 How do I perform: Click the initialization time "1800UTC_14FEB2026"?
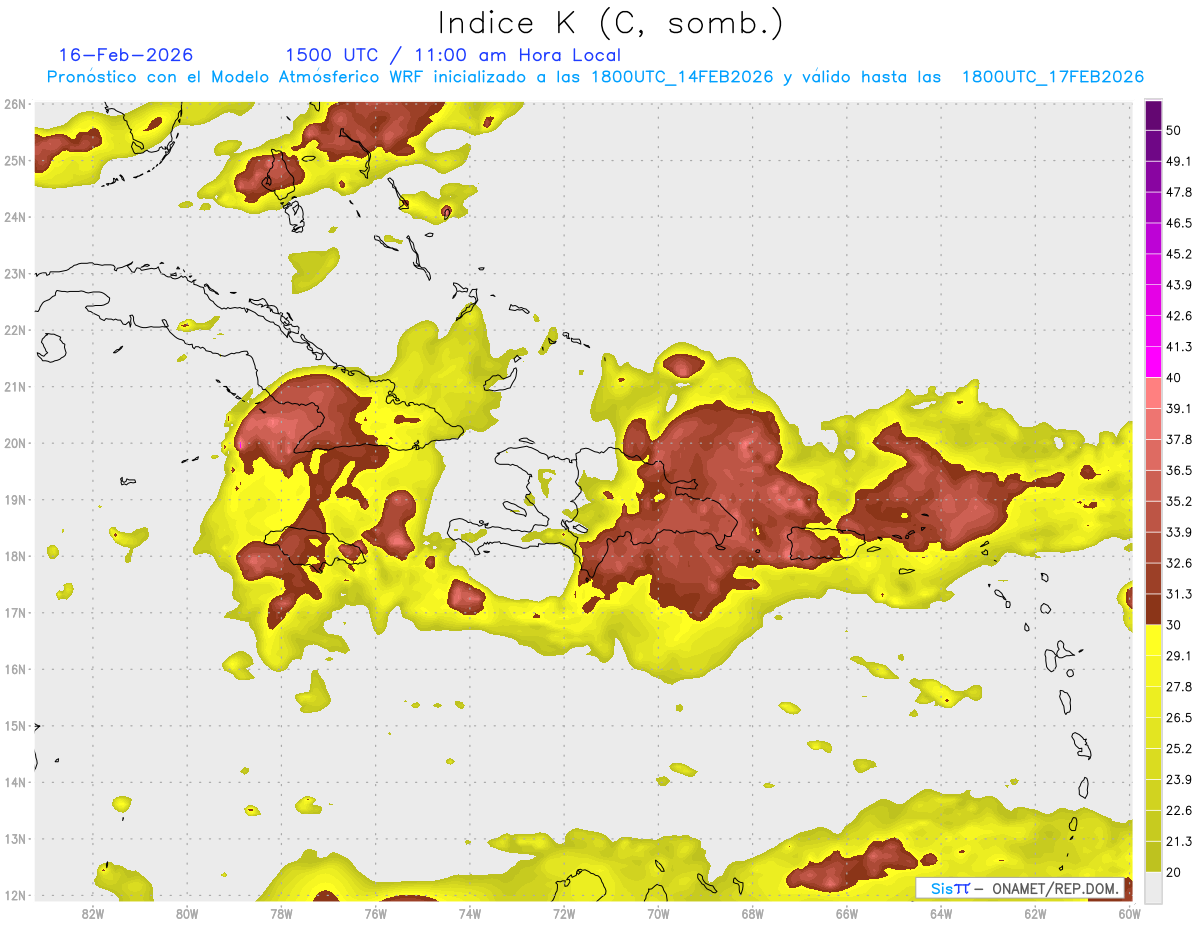click(682, 77)
